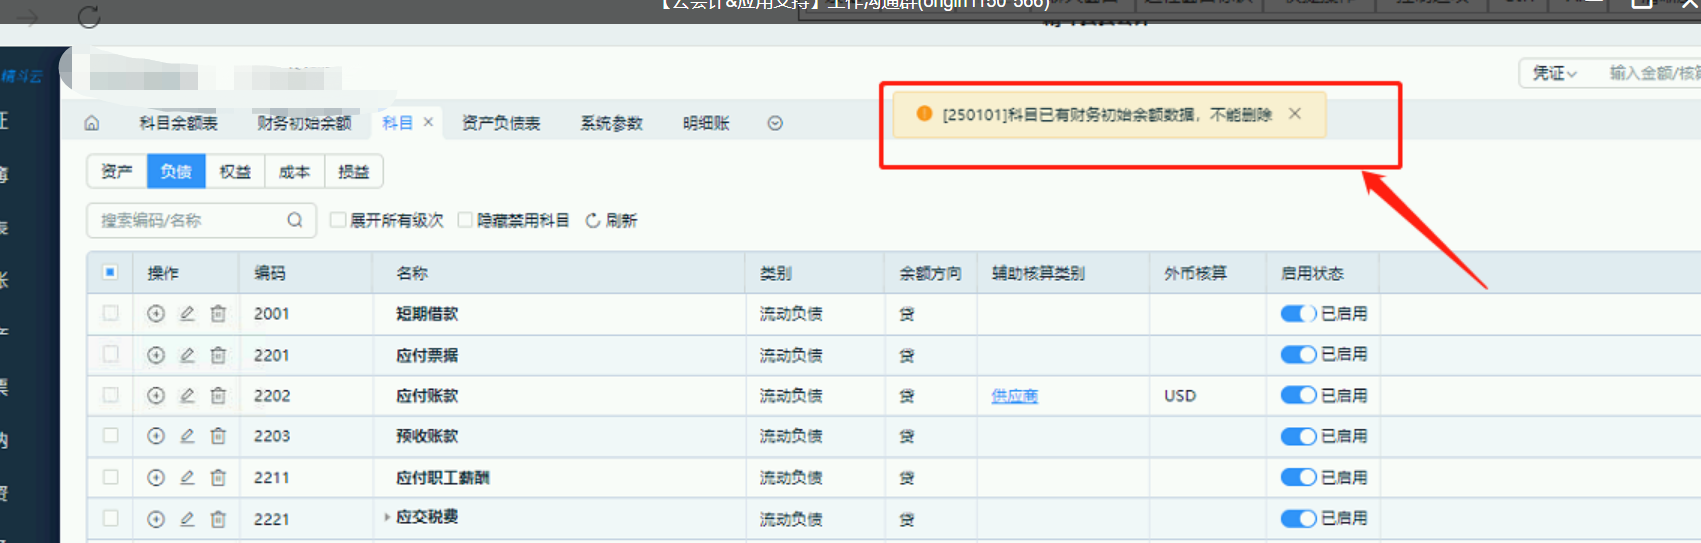The width and height of the screenshot is (1701, 543).
Task: Click the delete trash icon for row 2202
Action: [218, 396]
